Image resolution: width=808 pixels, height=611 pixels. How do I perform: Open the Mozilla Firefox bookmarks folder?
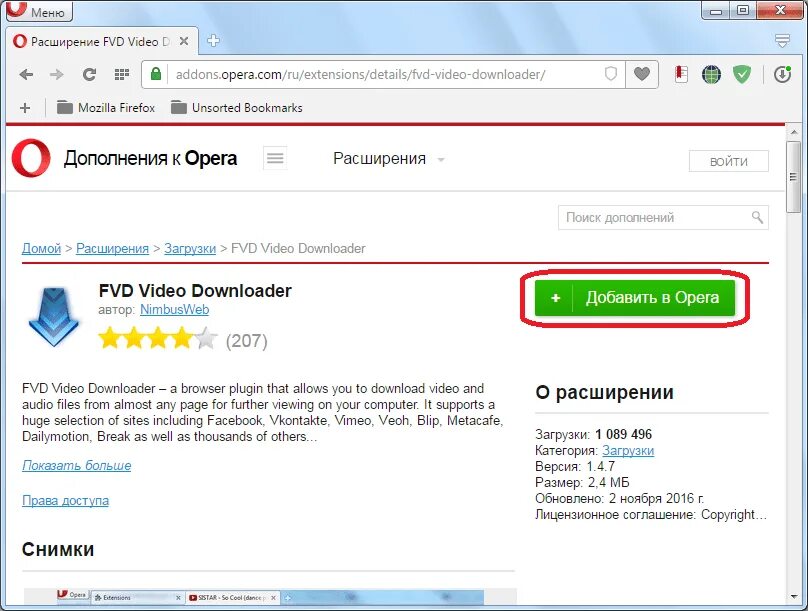(106, 108)
